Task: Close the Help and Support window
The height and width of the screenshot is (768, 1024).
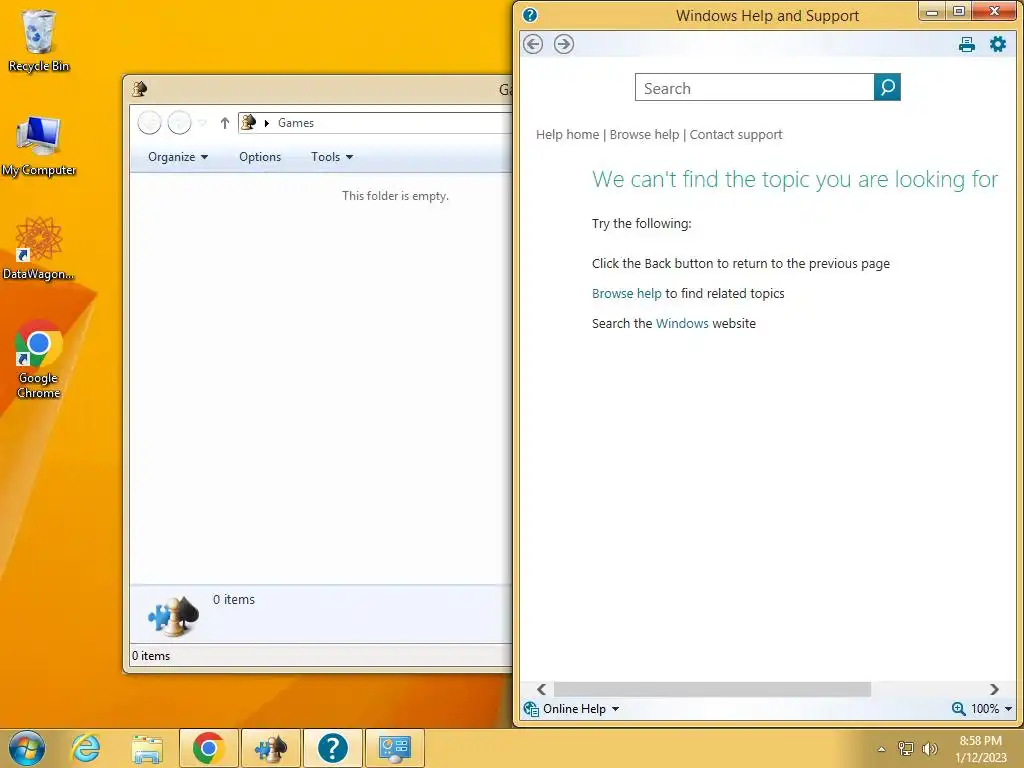Action: tap(995, 11)
